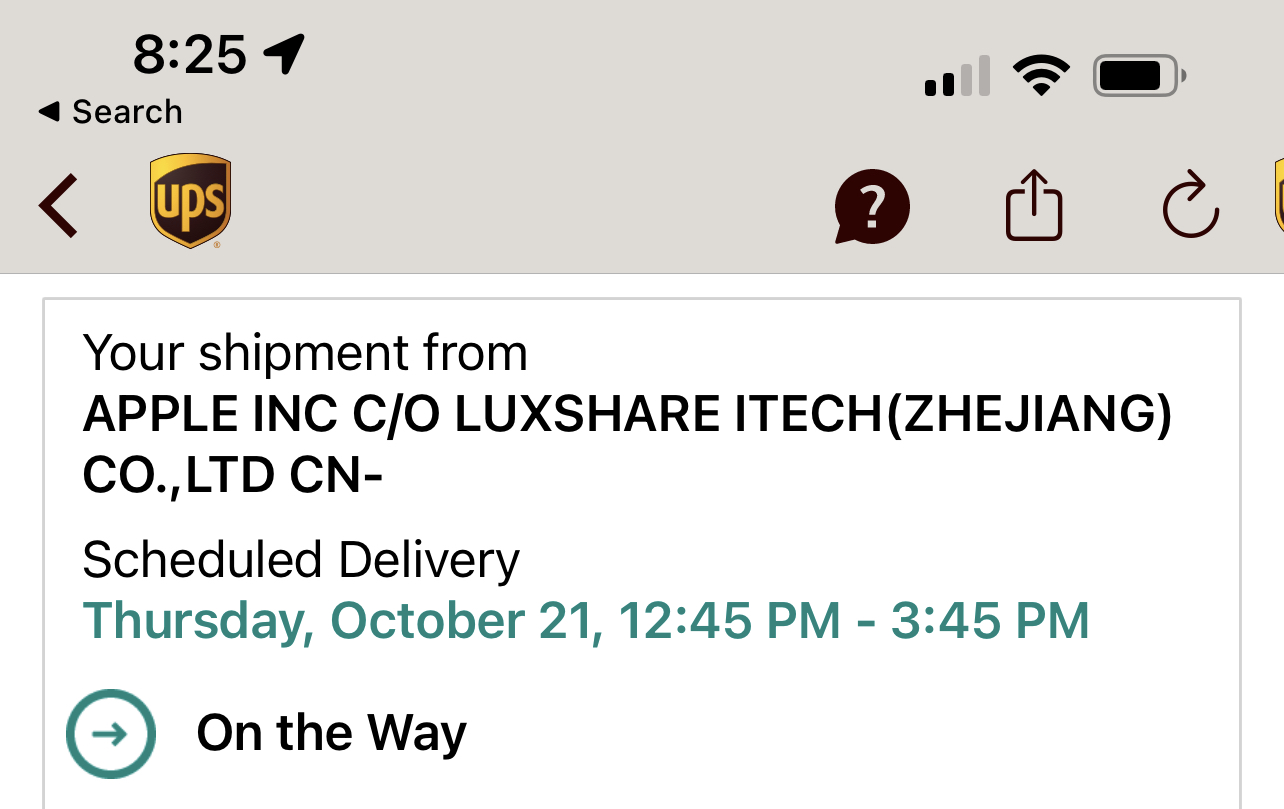This screenshot has height=809, width=1284.
Task: Select the Scheduled Delivery date text
Action: (x=586, y=620)
